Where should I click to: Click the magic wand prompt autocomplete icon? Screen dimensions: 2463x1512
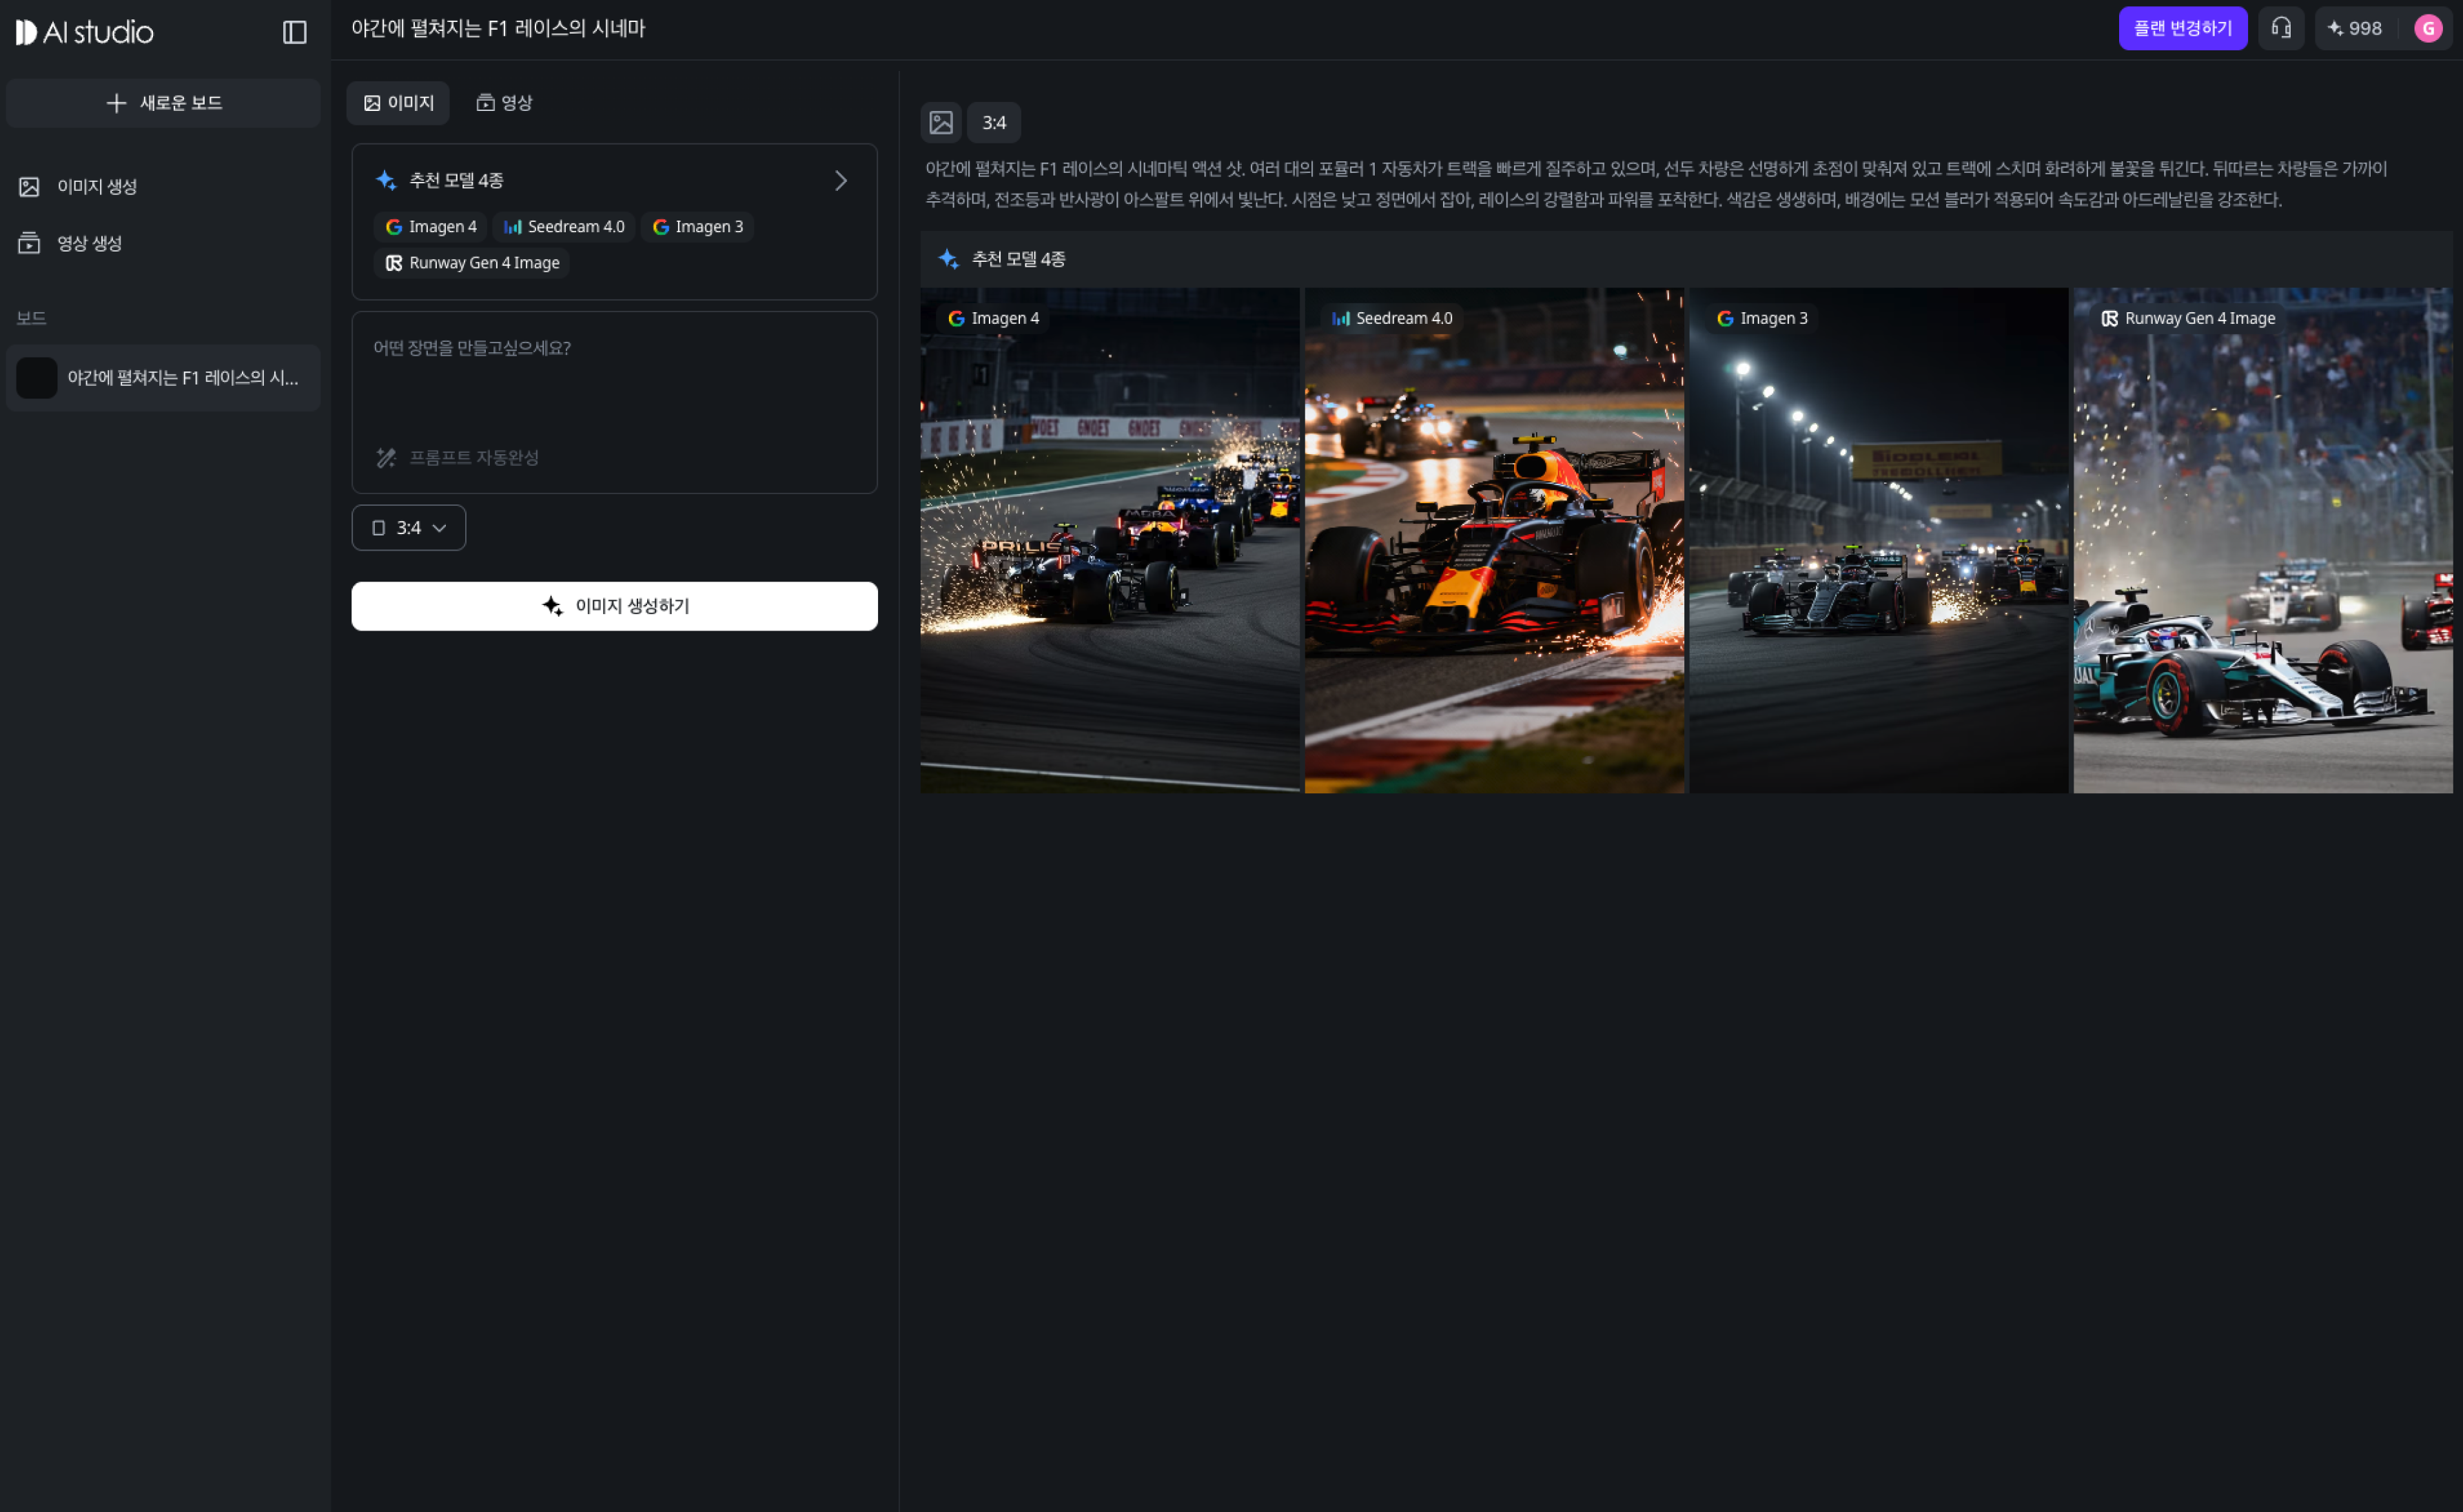386,457
